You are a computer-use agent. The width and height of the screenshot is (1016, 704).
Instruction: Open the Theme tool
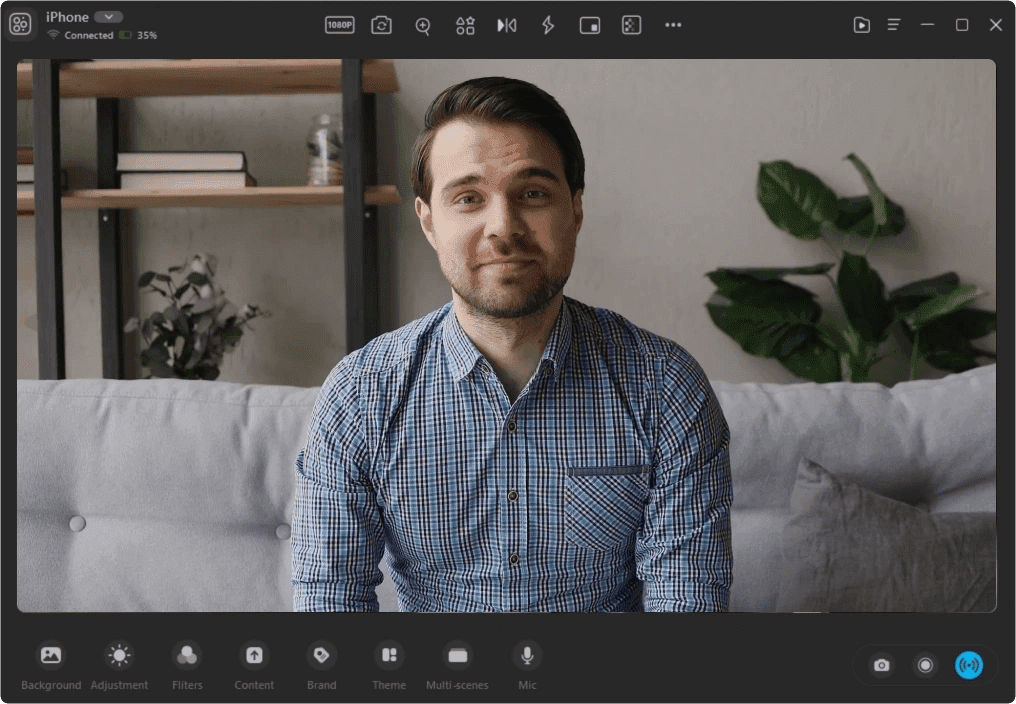tap(389, 665)
